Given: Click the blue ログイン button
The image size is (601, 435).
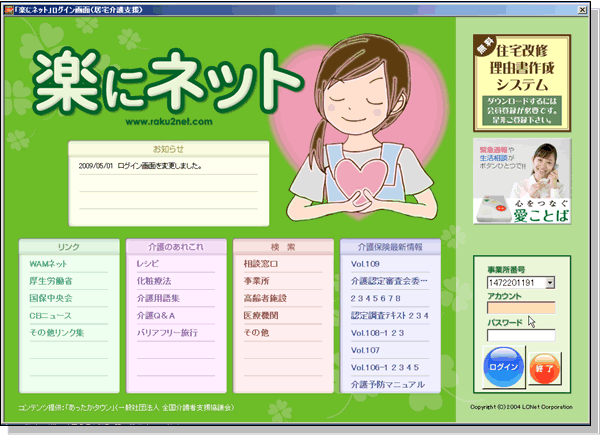Looking at the screenshot, I should tap(504, 367).
